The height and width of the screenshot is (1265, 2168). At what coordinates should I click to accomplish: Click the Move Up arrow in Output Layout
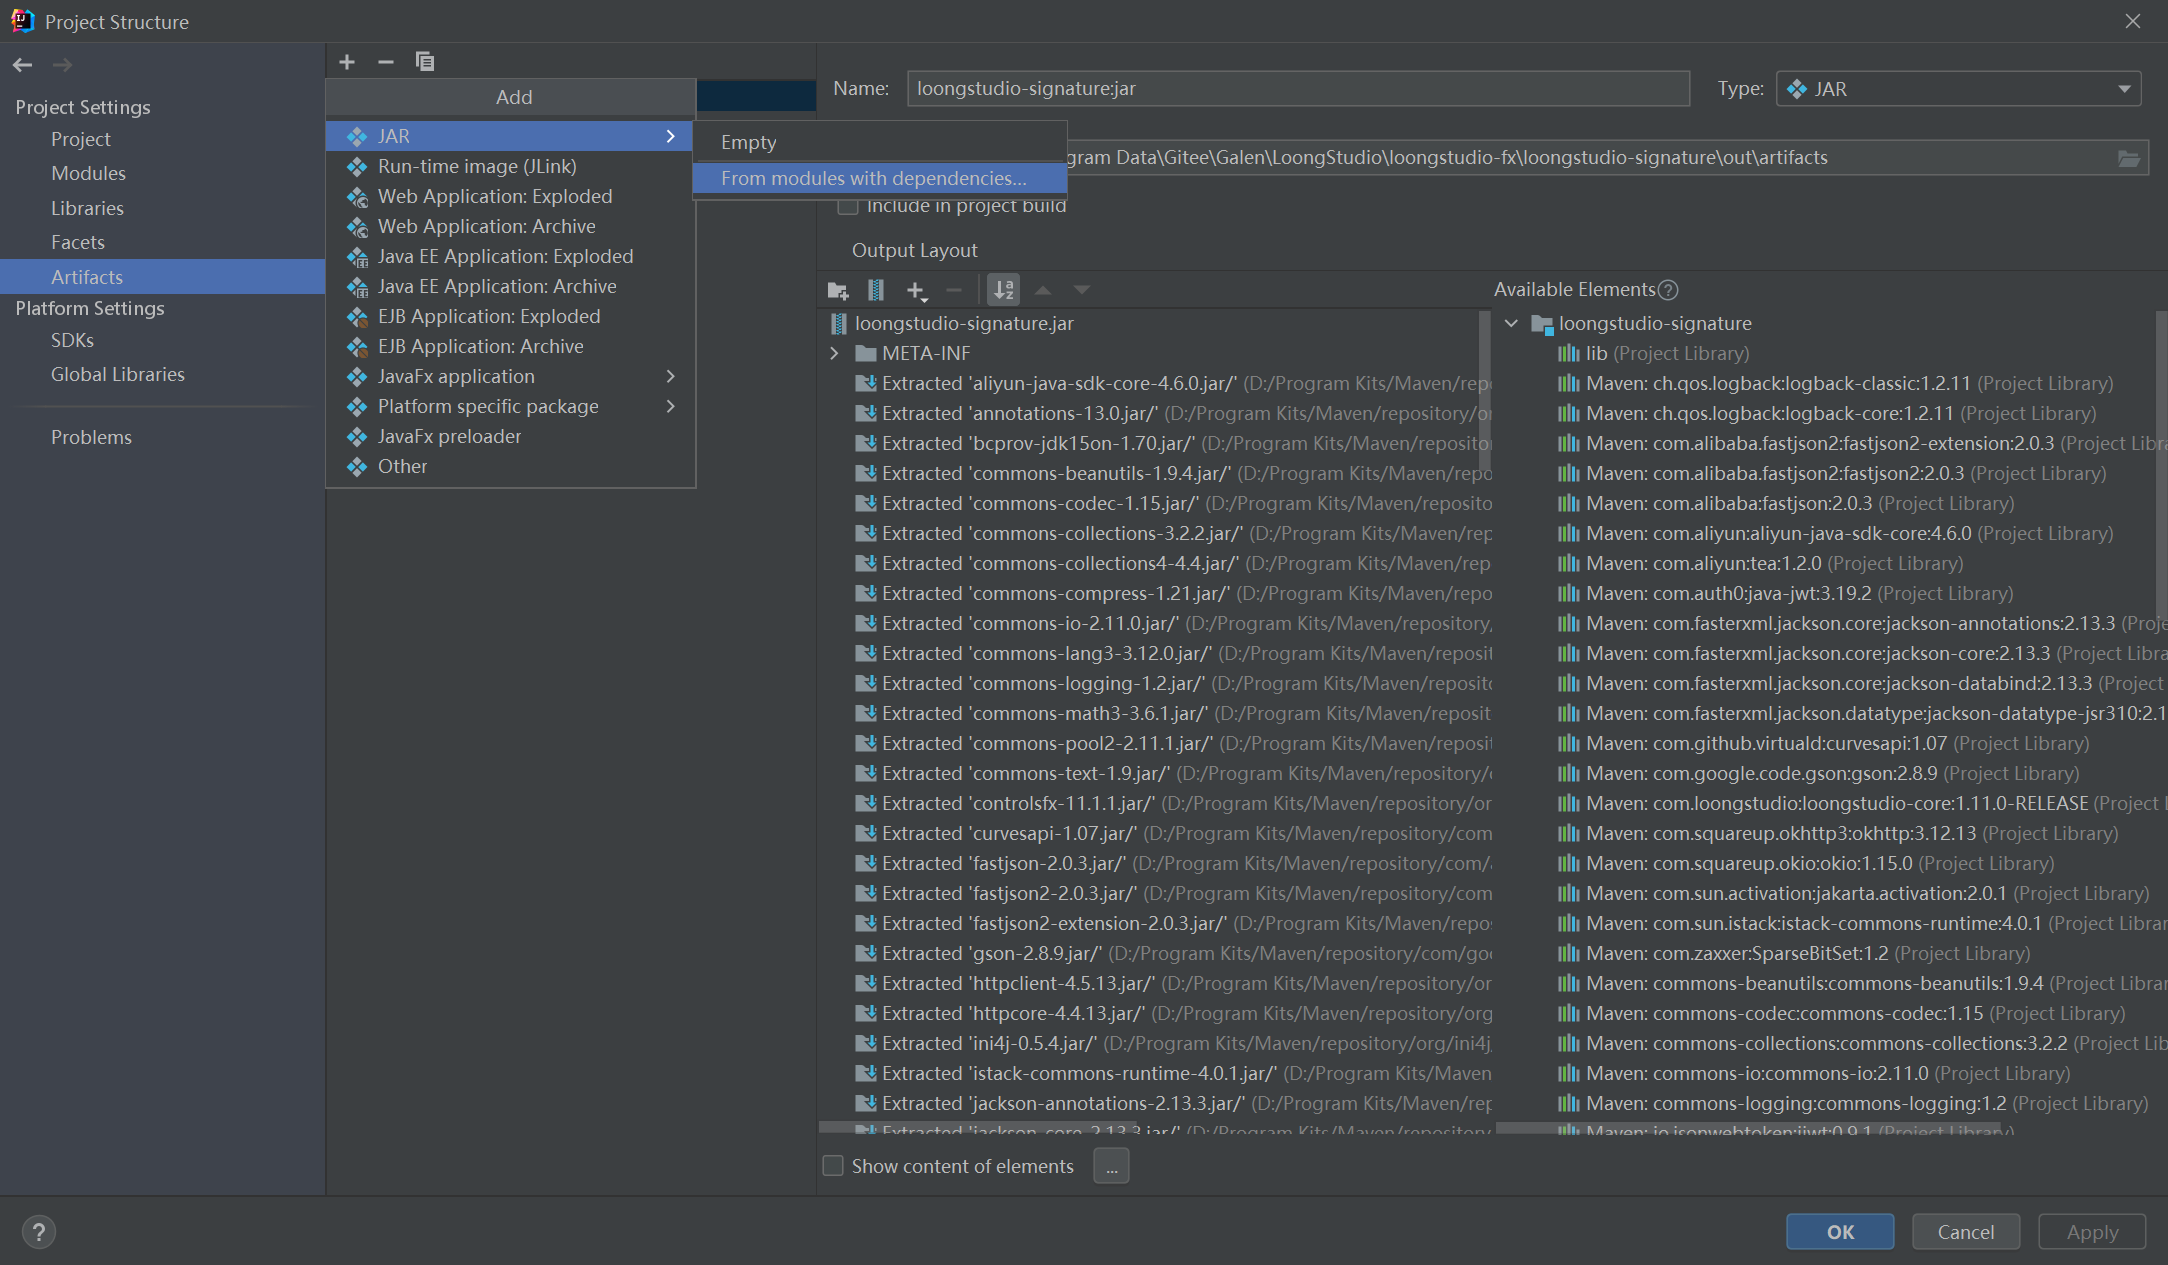[1043, 290]
